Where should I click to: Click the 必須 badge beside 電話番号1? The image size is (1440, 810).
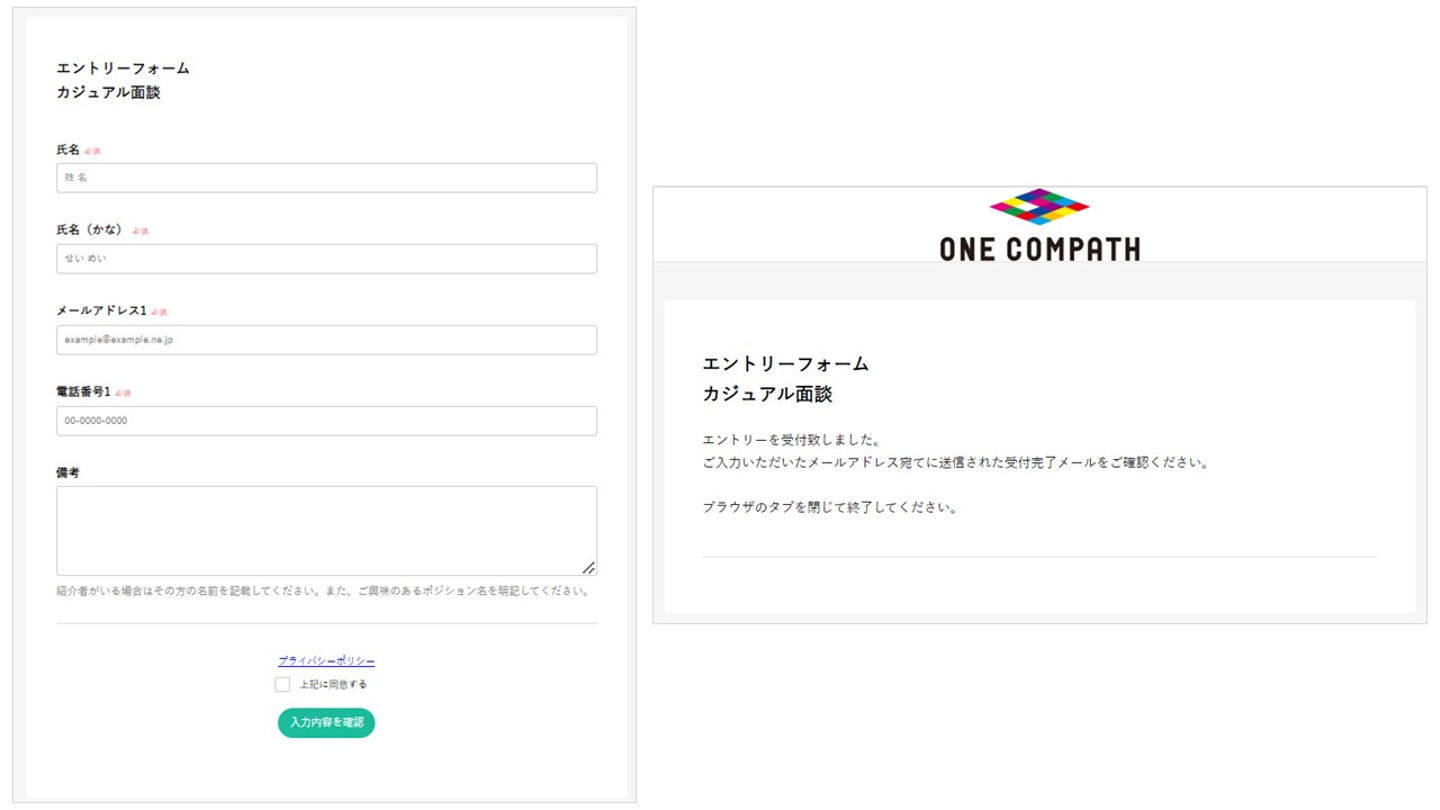point(122,393)
